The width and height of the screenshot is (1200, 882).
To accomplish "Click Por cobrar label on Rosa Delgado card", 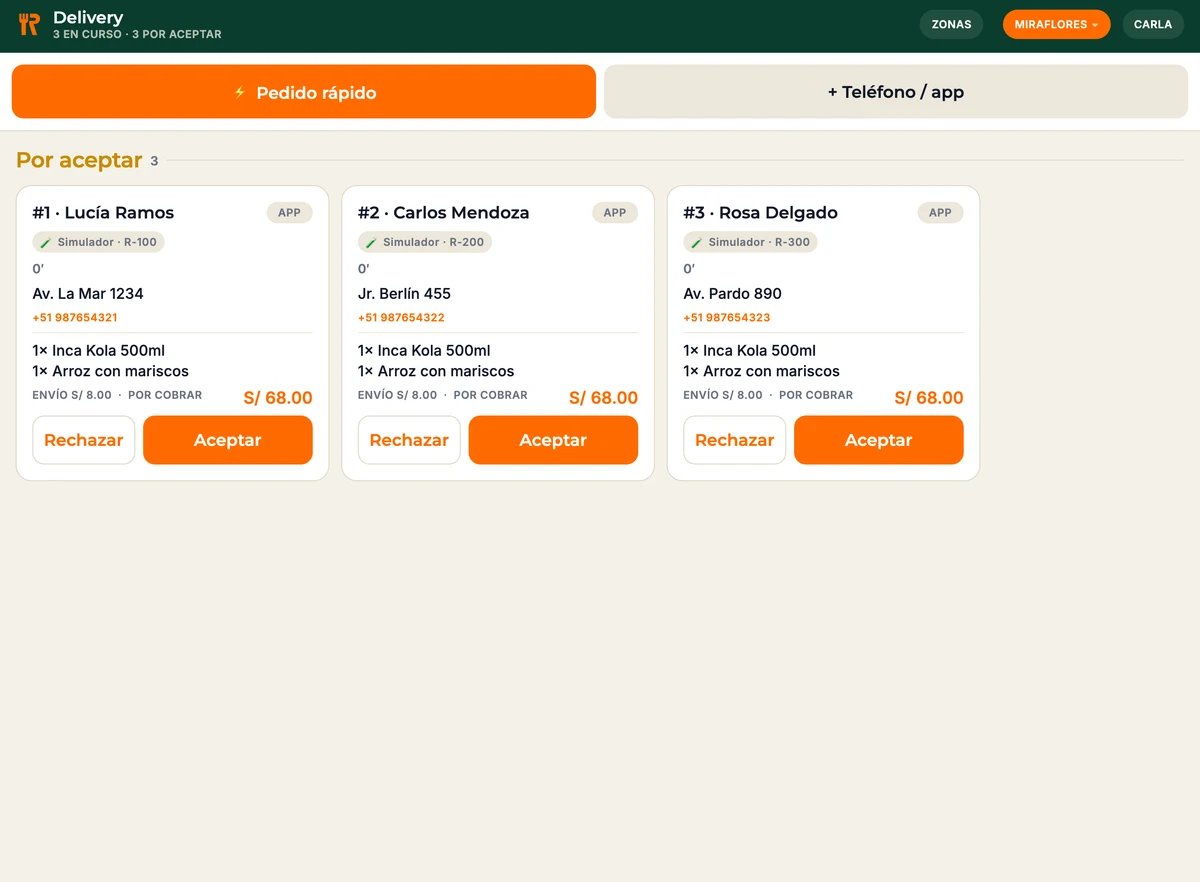I will click(816, 395).
